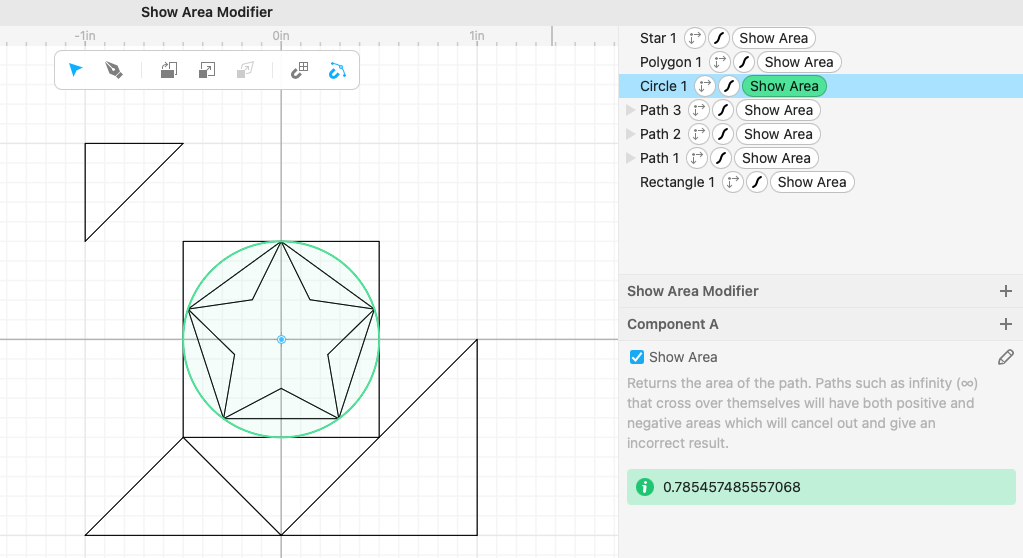Select the Polygon 1 layer row
The height and width of the screenshot is (558, 1023).
(821, 62)
